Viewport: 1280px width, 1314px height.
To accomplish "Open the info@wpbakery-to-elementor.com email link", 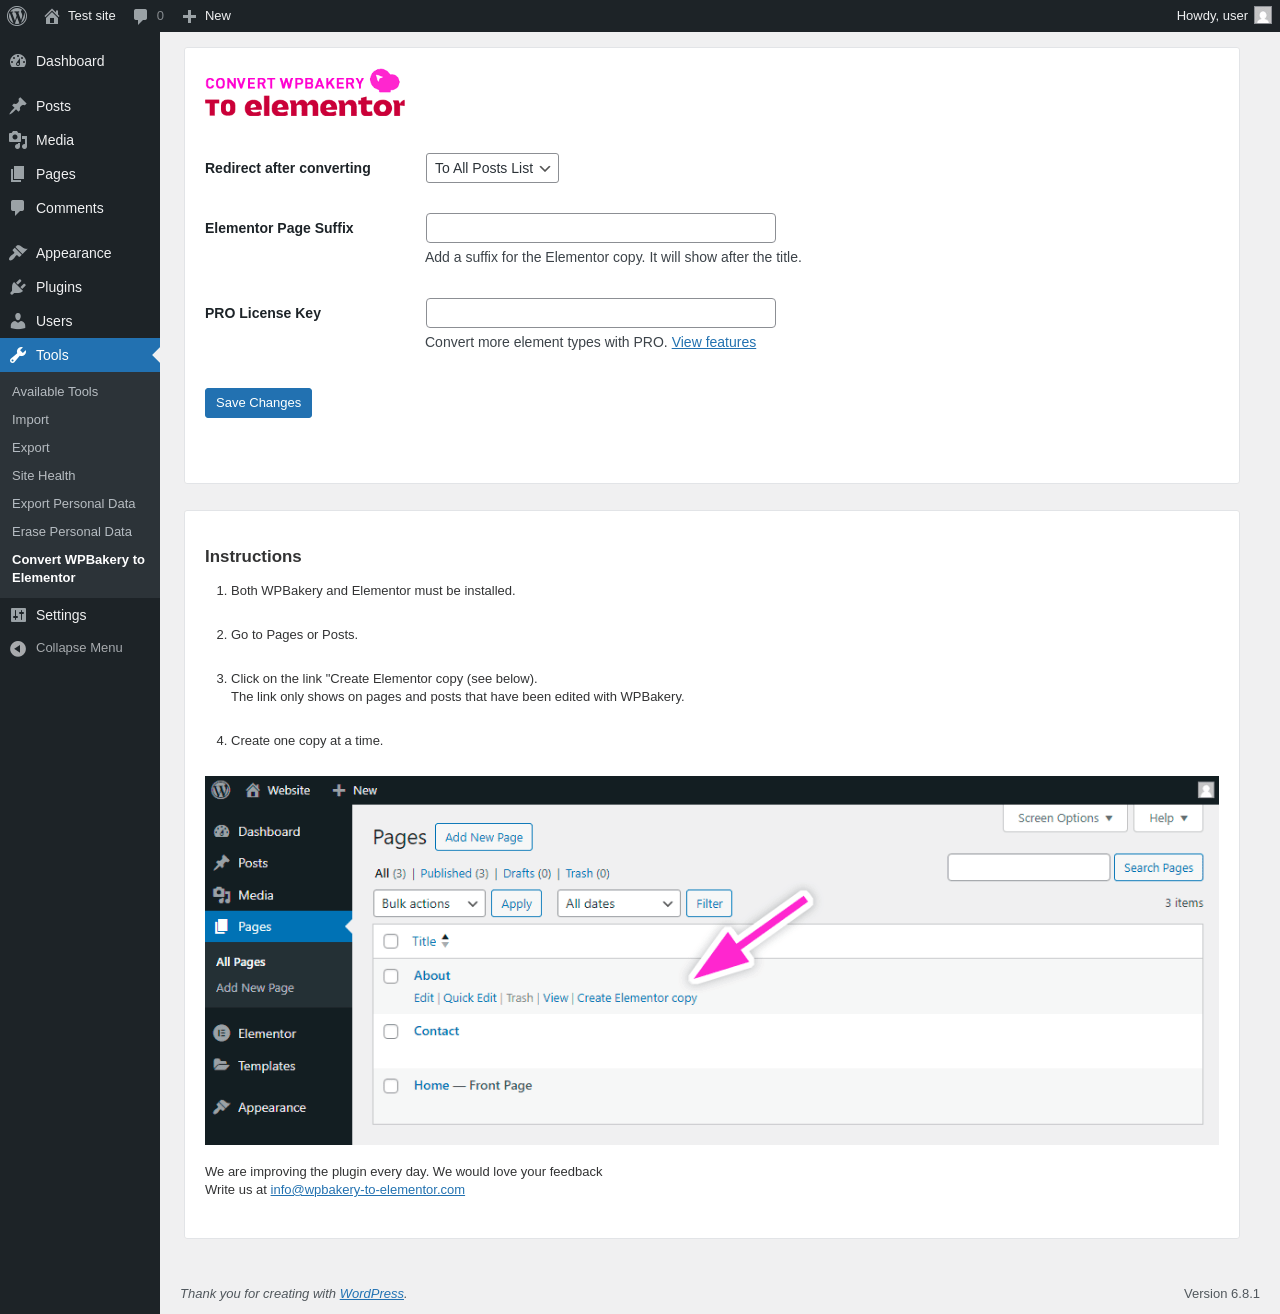I will 368,1190.
